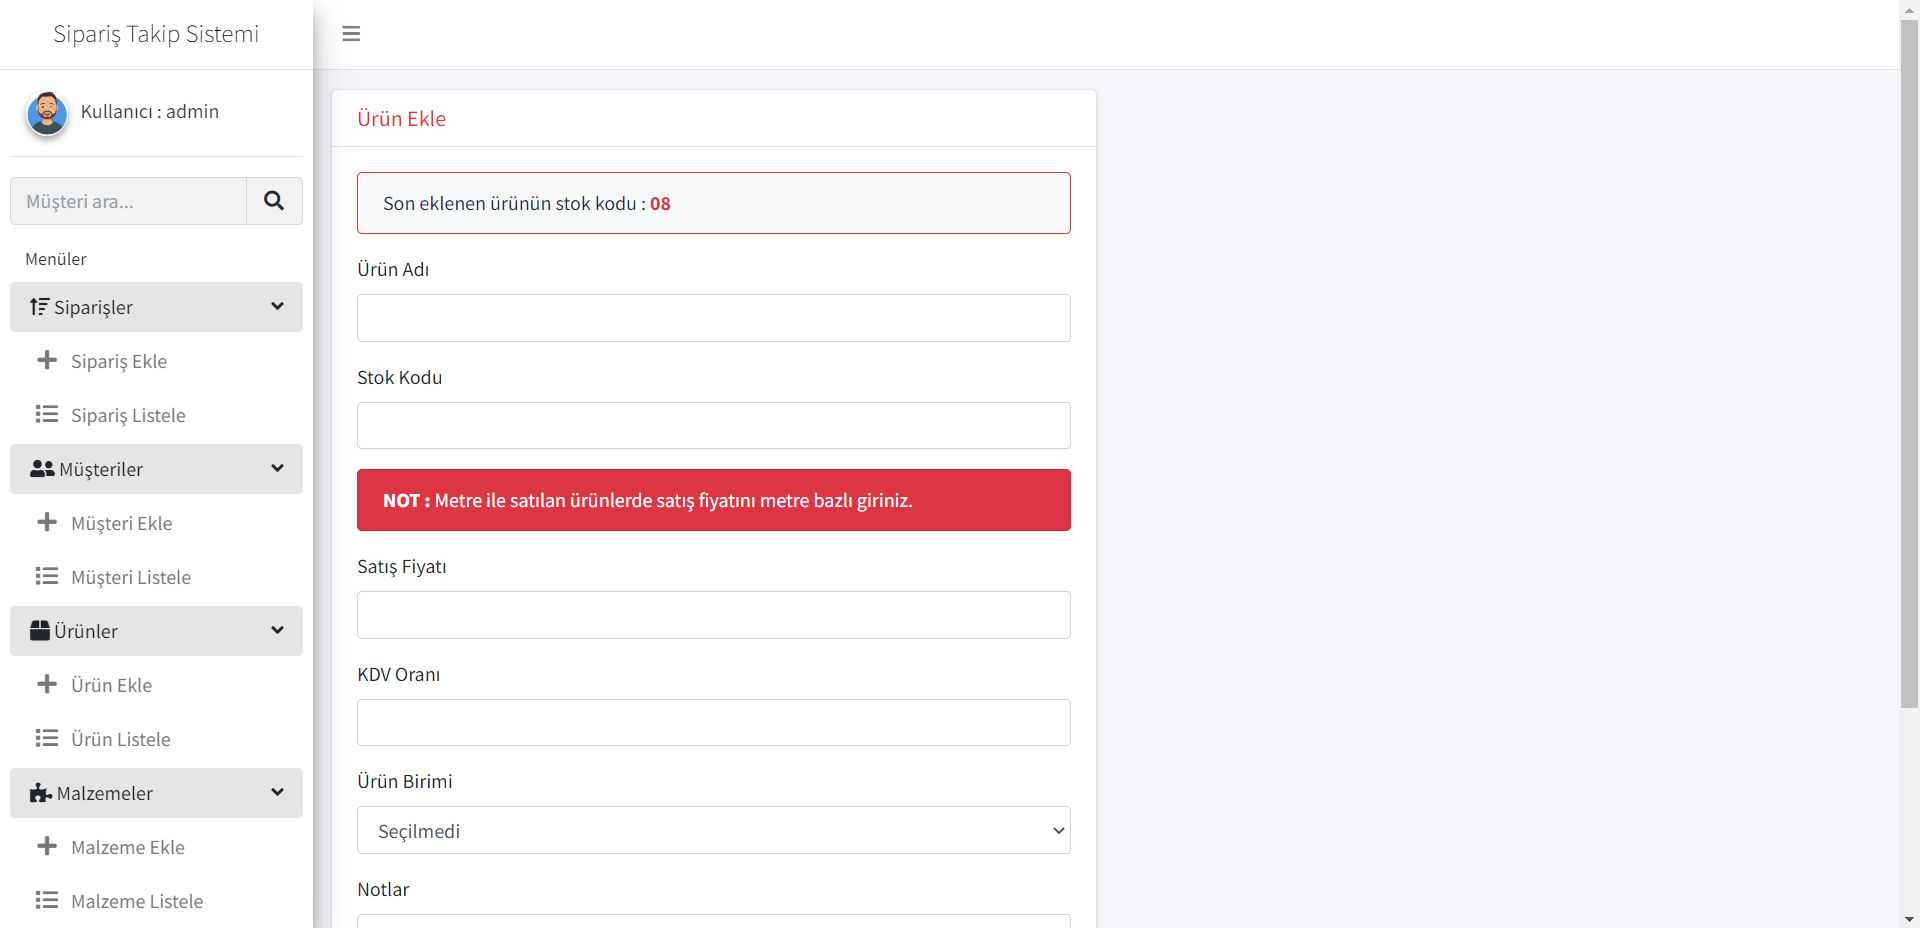Click the admin user avatar
Screen dimensions: 1920x928
coord(47,113)
